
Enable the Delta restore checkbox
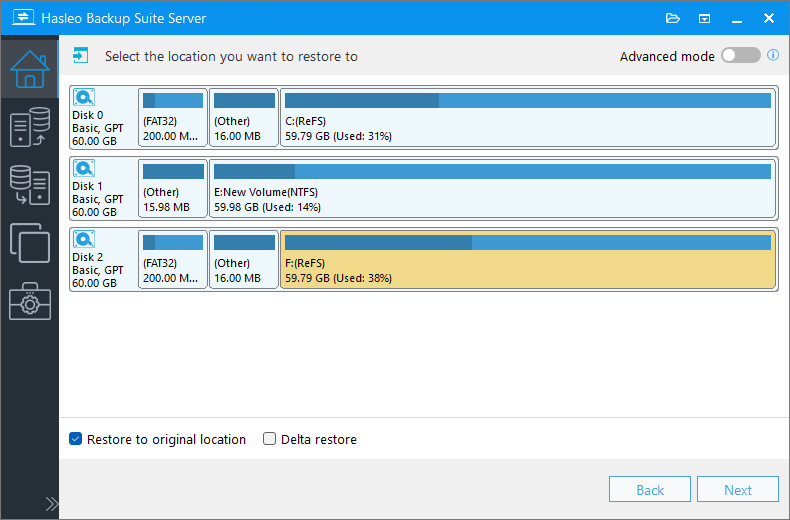[269, 439]
